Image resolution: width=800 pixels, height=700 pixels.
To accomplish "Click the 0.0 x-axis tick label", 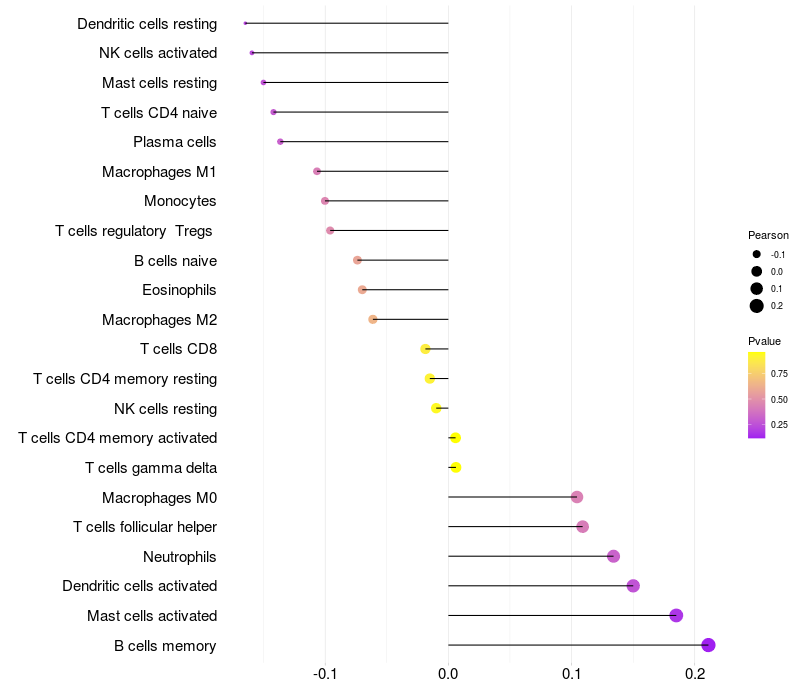I will pos(448,675).
